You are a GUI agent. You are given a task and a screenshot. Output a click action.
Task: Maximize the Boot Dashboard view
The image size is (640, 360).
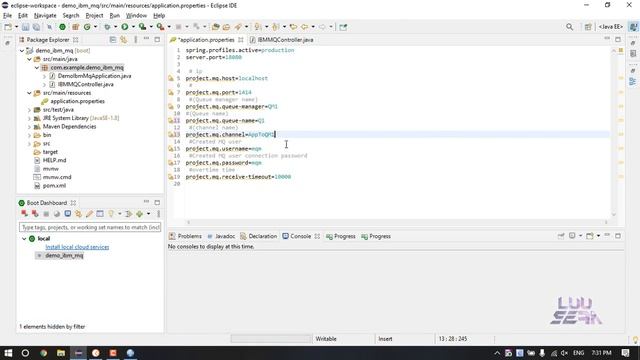click(157, 202)
